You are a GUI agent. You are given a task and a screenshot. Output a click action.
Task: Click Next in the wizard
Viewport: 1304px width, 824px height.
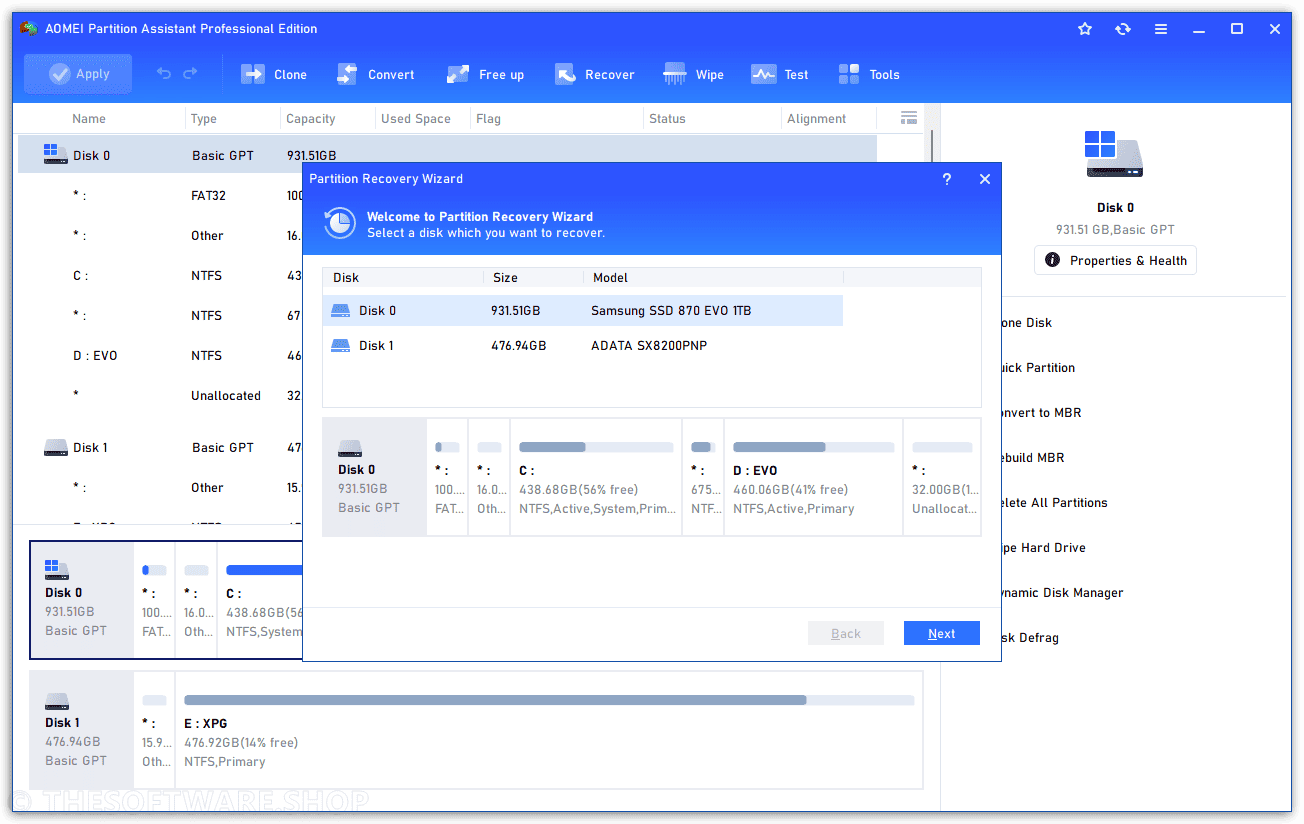(x=941, y=633)
